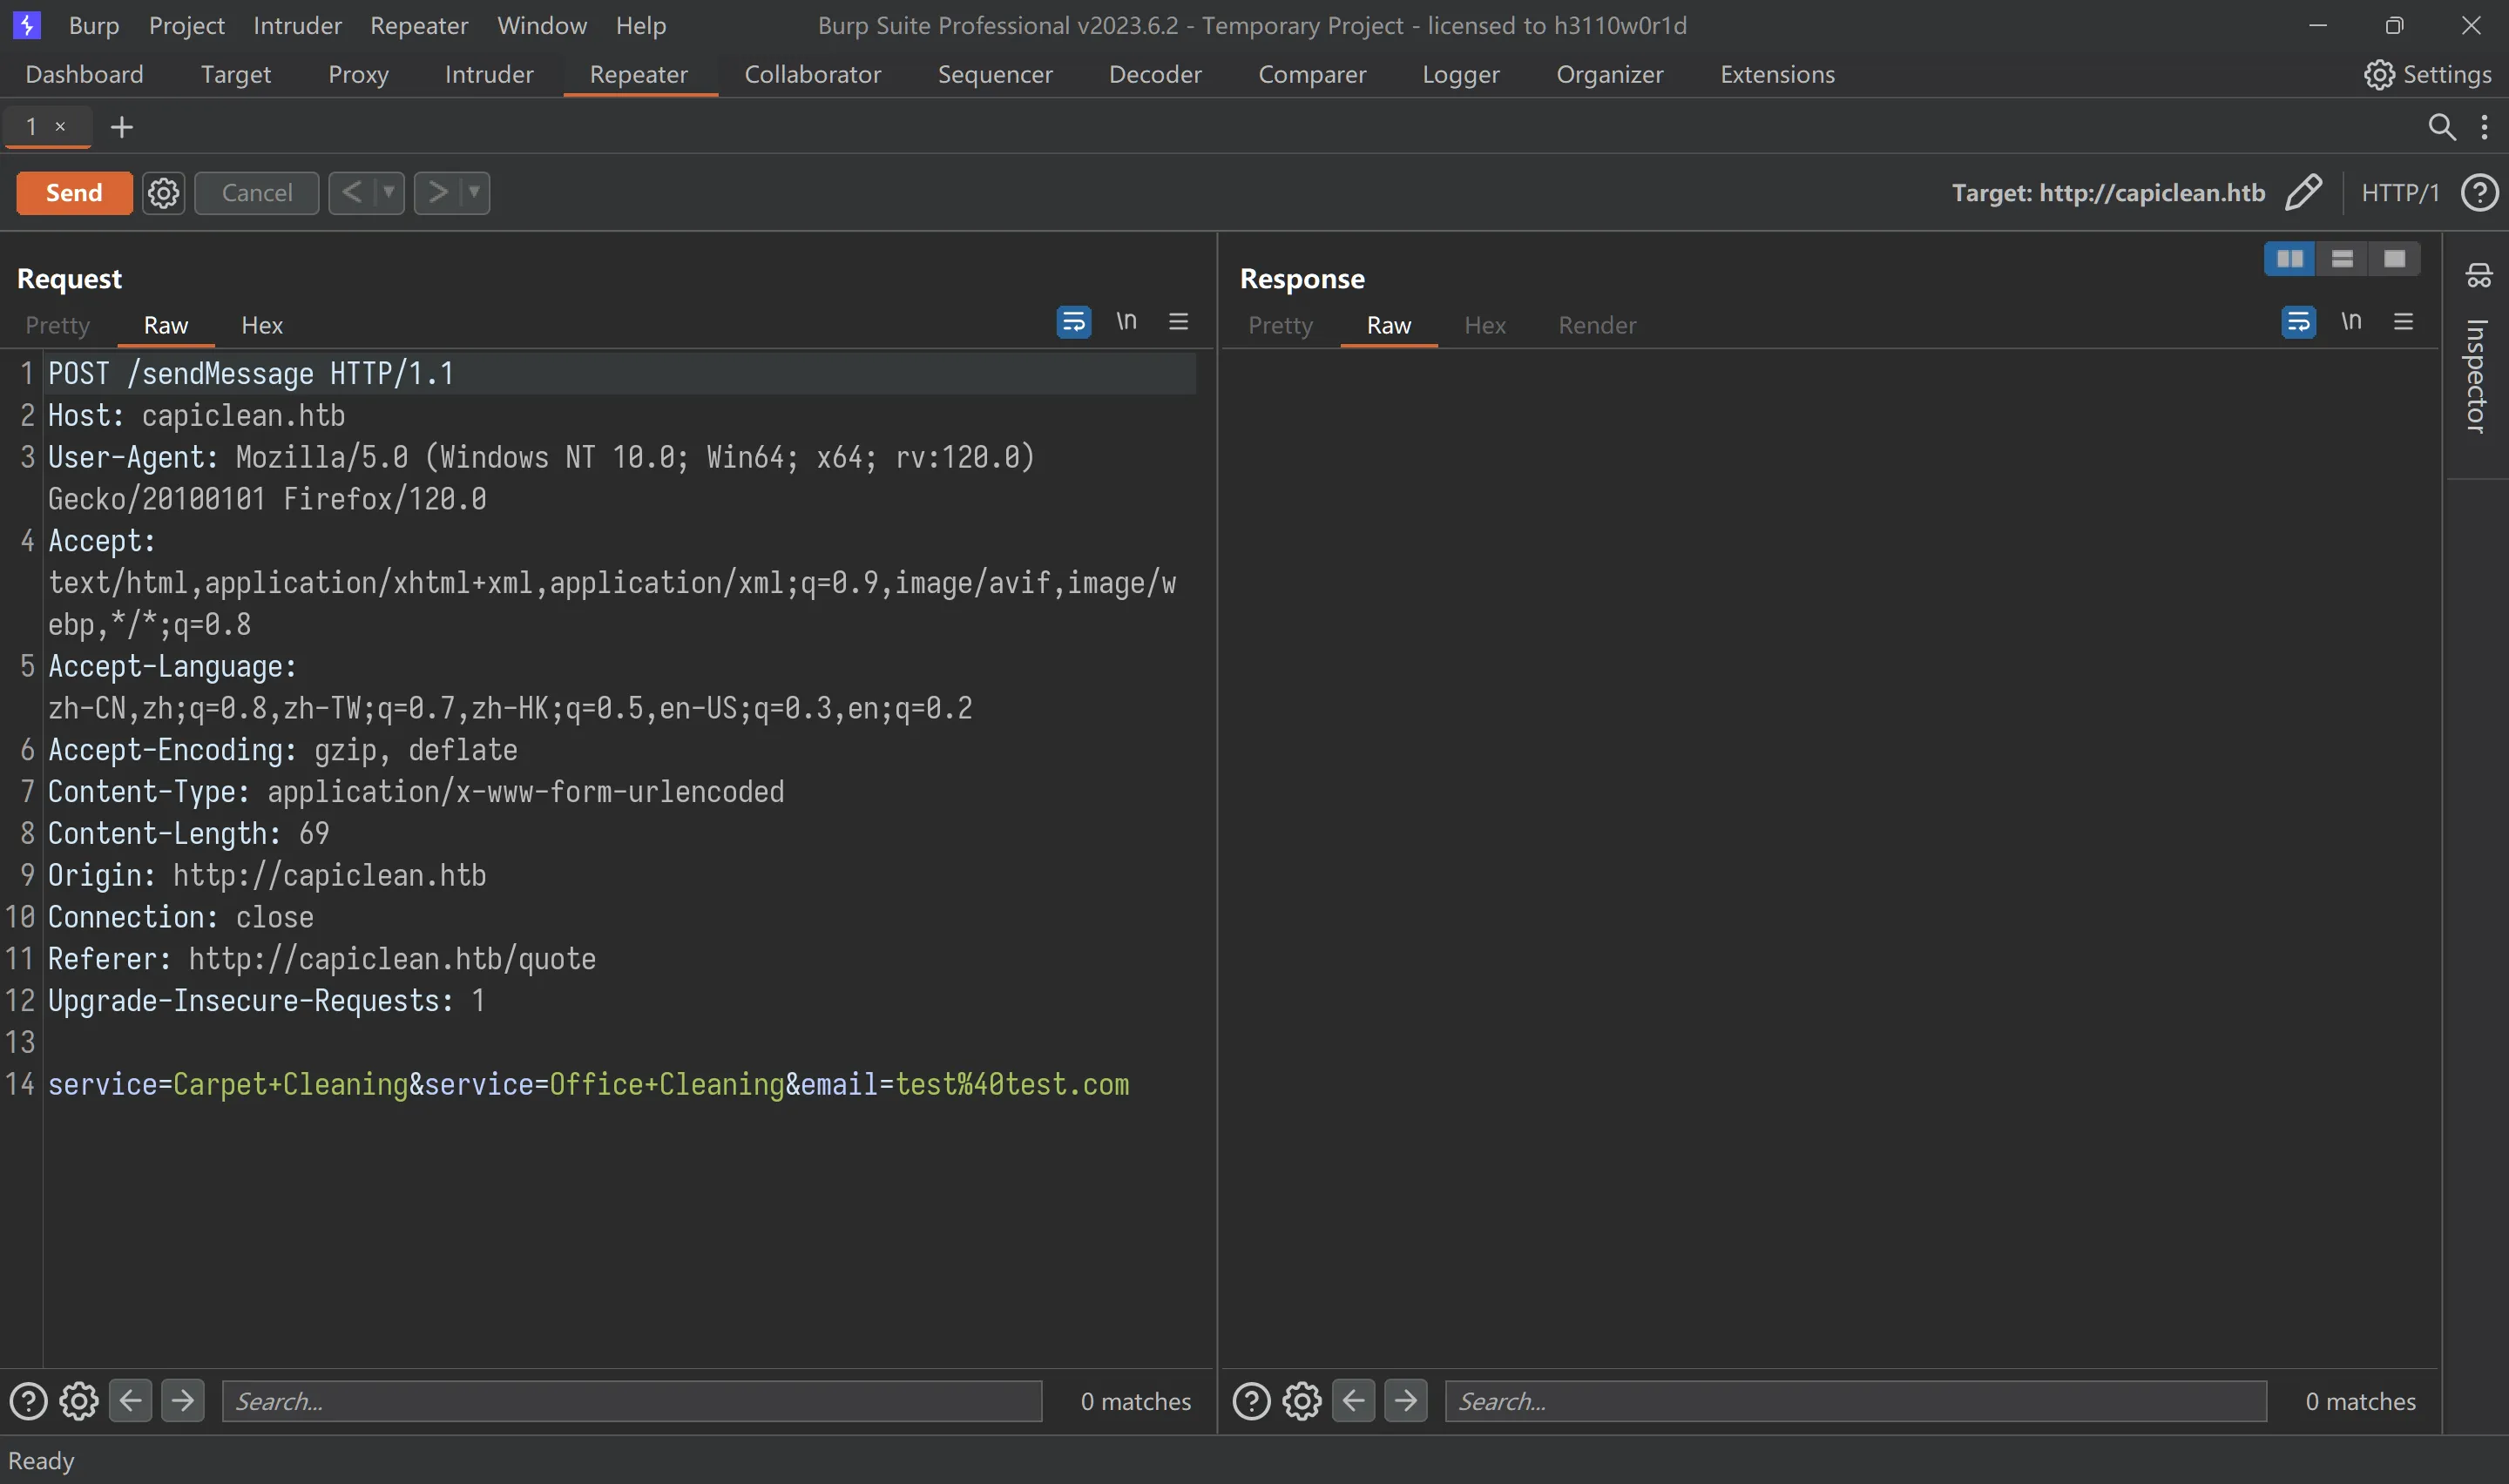Open Request search settings gear

[79, 1401]
